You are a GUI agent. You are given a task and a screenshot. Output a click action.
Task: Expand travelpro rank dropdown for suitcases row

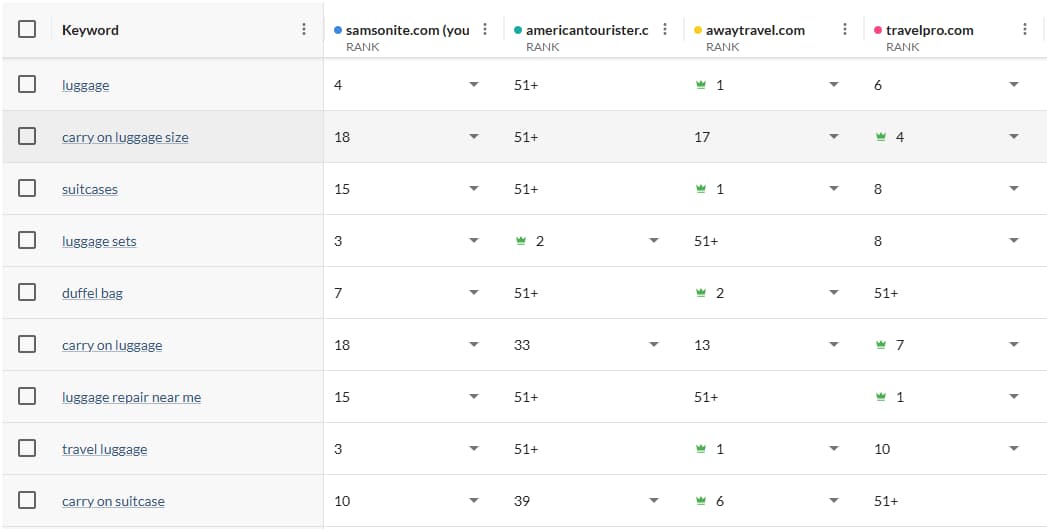pos(1014,189)
